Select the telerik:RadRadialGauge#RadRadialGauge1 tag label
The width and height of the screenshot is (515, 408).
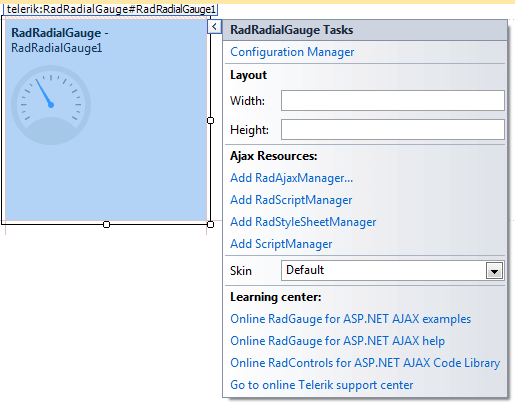tap(111, 9)
